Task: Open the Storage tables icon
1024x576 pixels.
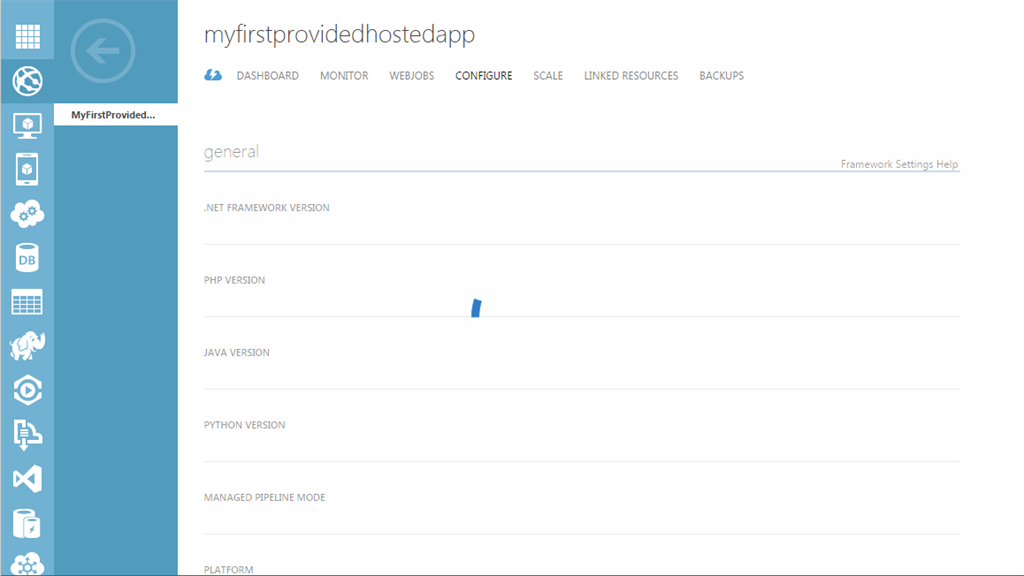Action: click(27, 301)
